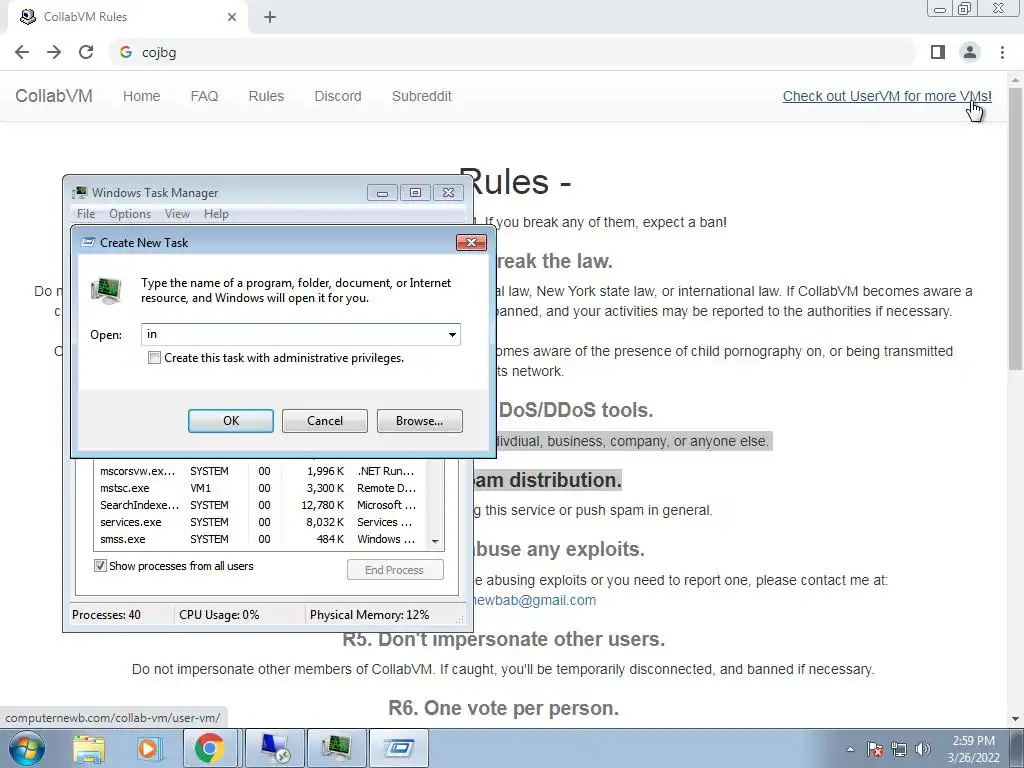Click process list scroll down arrow
The image size is (1024, 768).
pyautogui.click(x=435, y=541)
